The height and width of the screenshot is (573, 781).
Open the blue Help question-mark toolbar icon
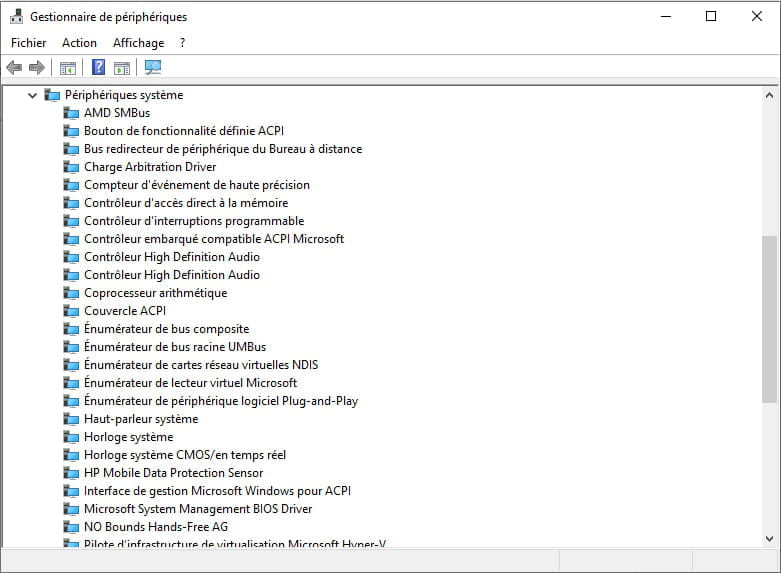point(99,67)
